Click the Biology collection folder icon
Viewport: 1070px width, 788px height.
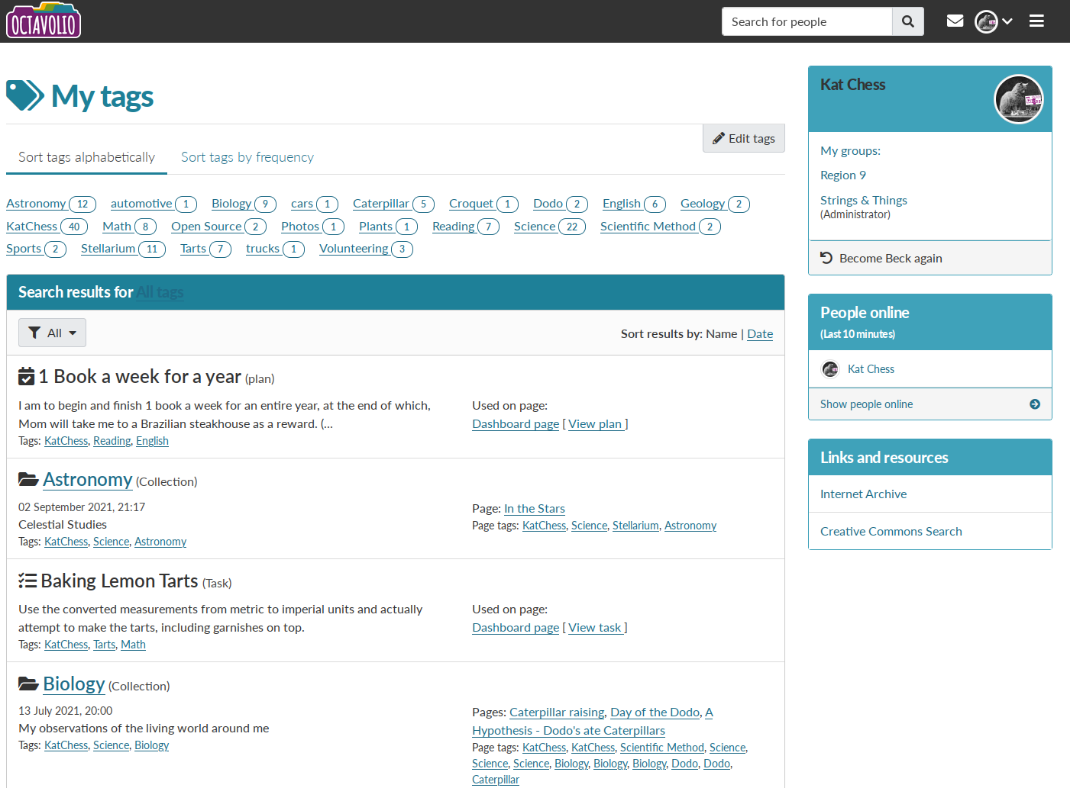(28, 685)
